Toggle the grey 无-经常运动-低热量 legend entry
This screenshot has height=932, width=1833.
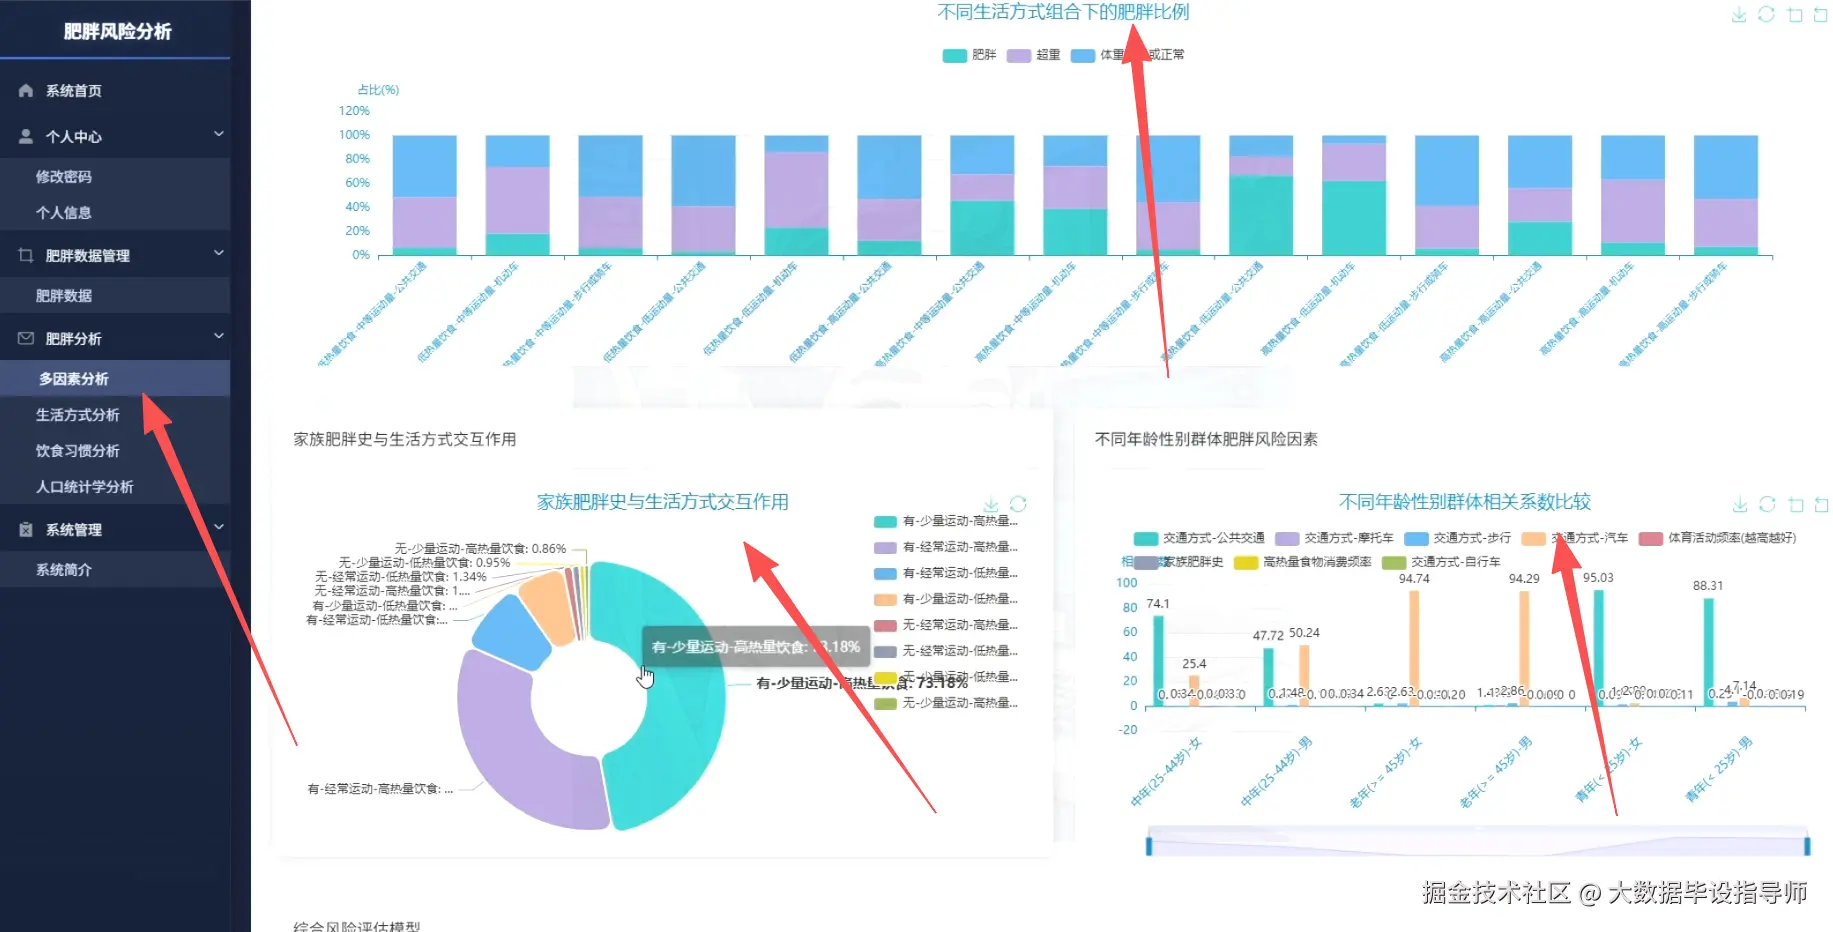(x=945, y=651)
